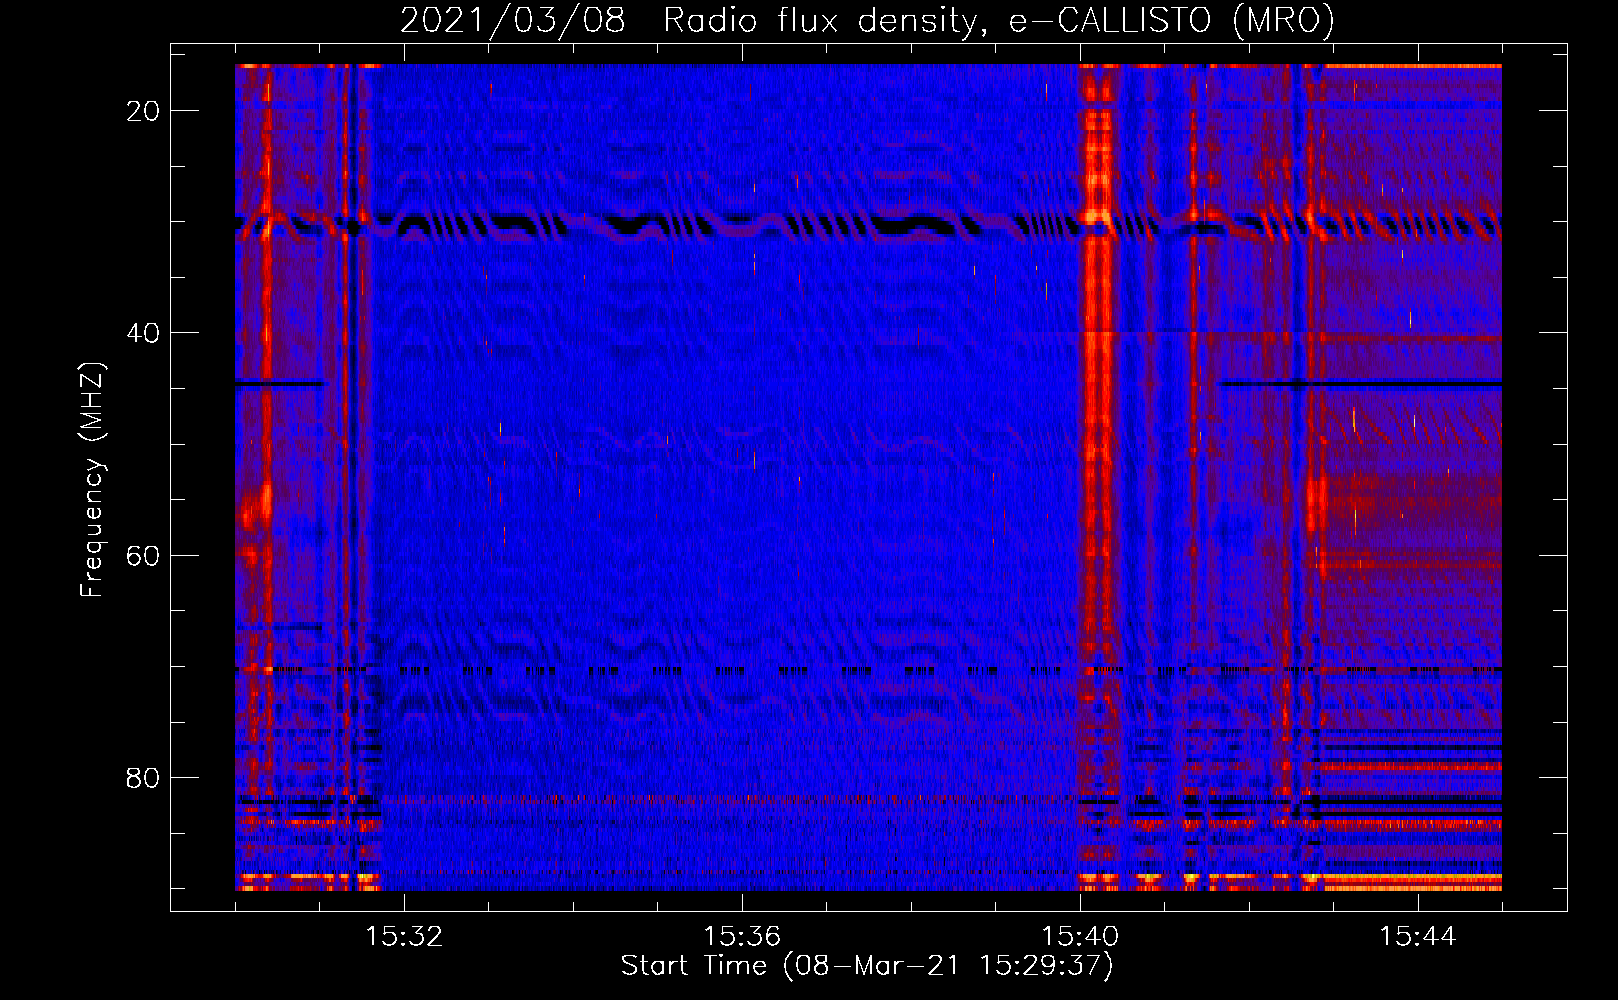This screenshot has width=1618, height=1000.
Task: Click the 'Frequency (MHZ)' y-axis label
Action: point(91,480)
